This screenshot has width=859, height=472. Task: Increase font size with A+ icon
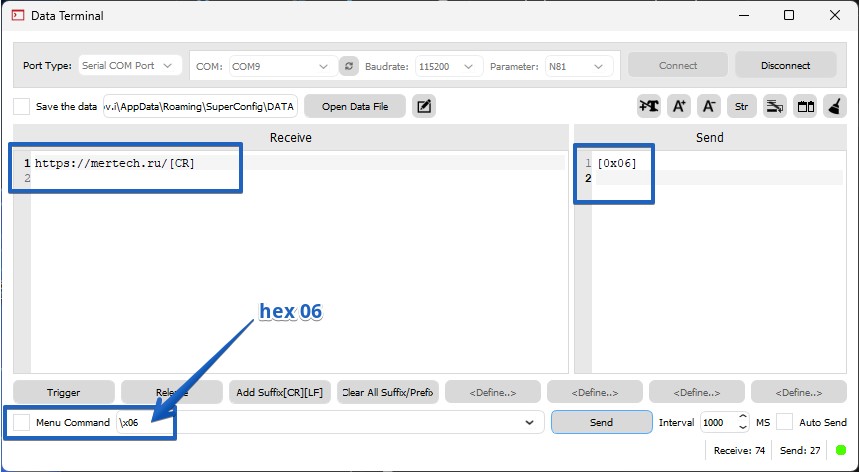[679, 107]
